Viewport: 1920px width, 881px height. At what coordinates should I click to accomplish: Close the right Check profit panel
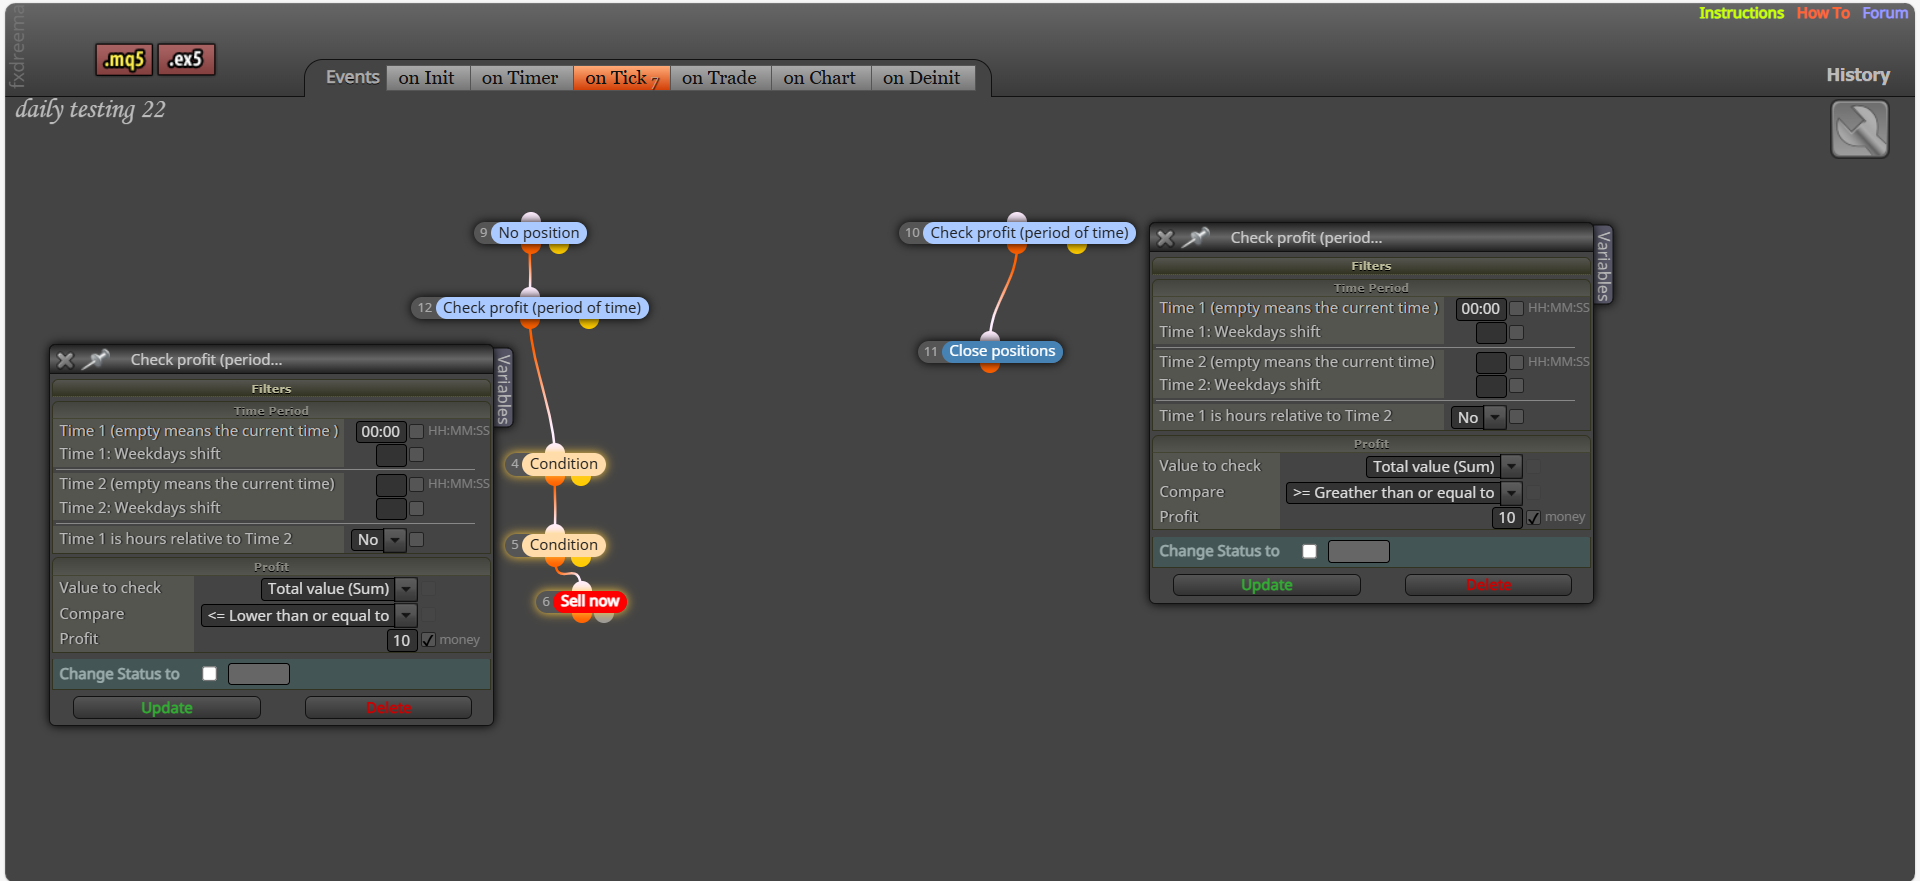[1165, 238]
